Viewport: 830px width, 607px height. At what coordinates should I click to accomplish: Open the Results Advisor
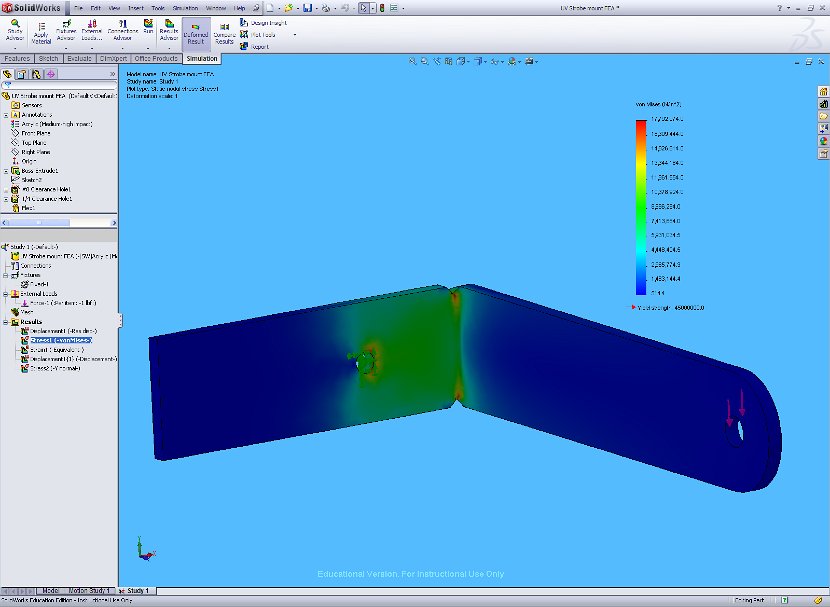tap(169, 31)
